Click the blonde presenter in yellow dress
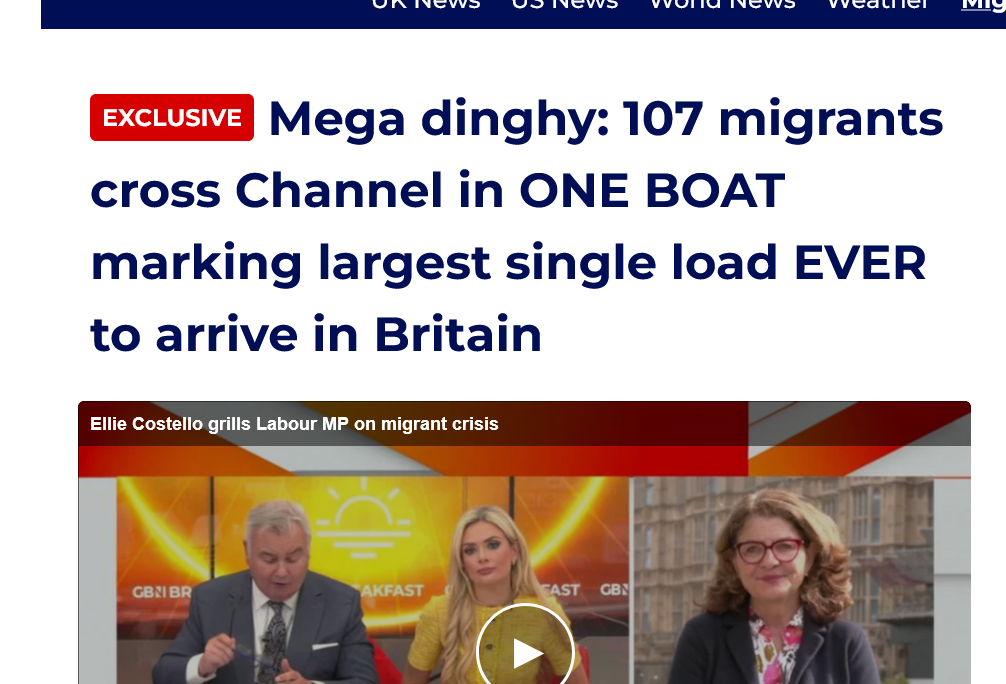The height and width of the screenshot is (684, 1006). pyautogui.click(x=488, y=597)
